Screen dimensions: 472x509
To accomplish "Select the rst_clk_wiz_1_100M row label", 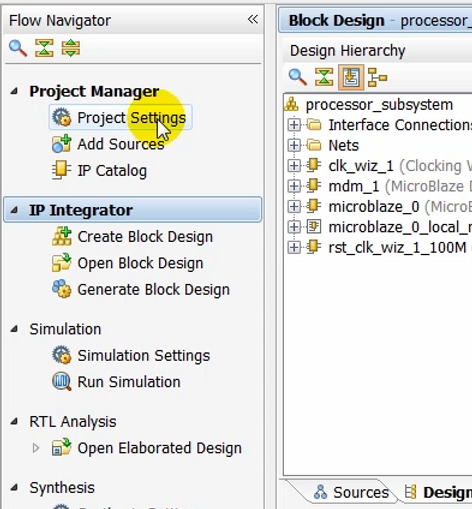I will (x=397, y=247).
